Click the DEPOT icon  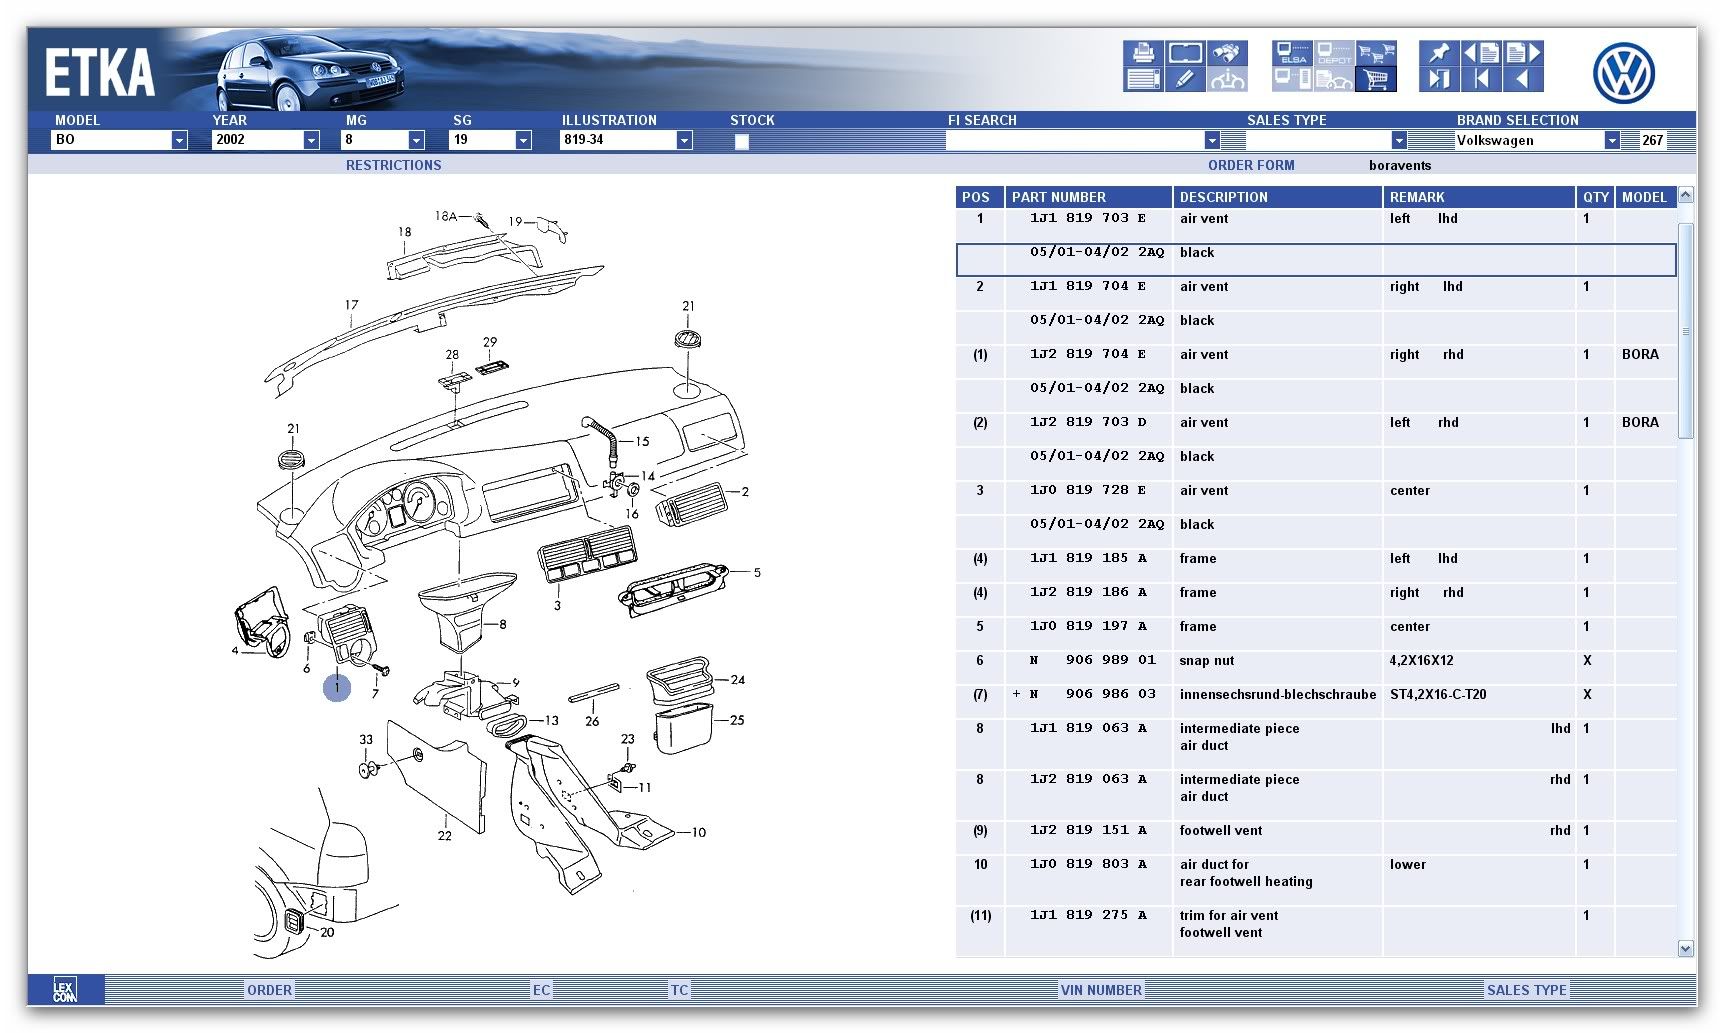point(1334,53)
